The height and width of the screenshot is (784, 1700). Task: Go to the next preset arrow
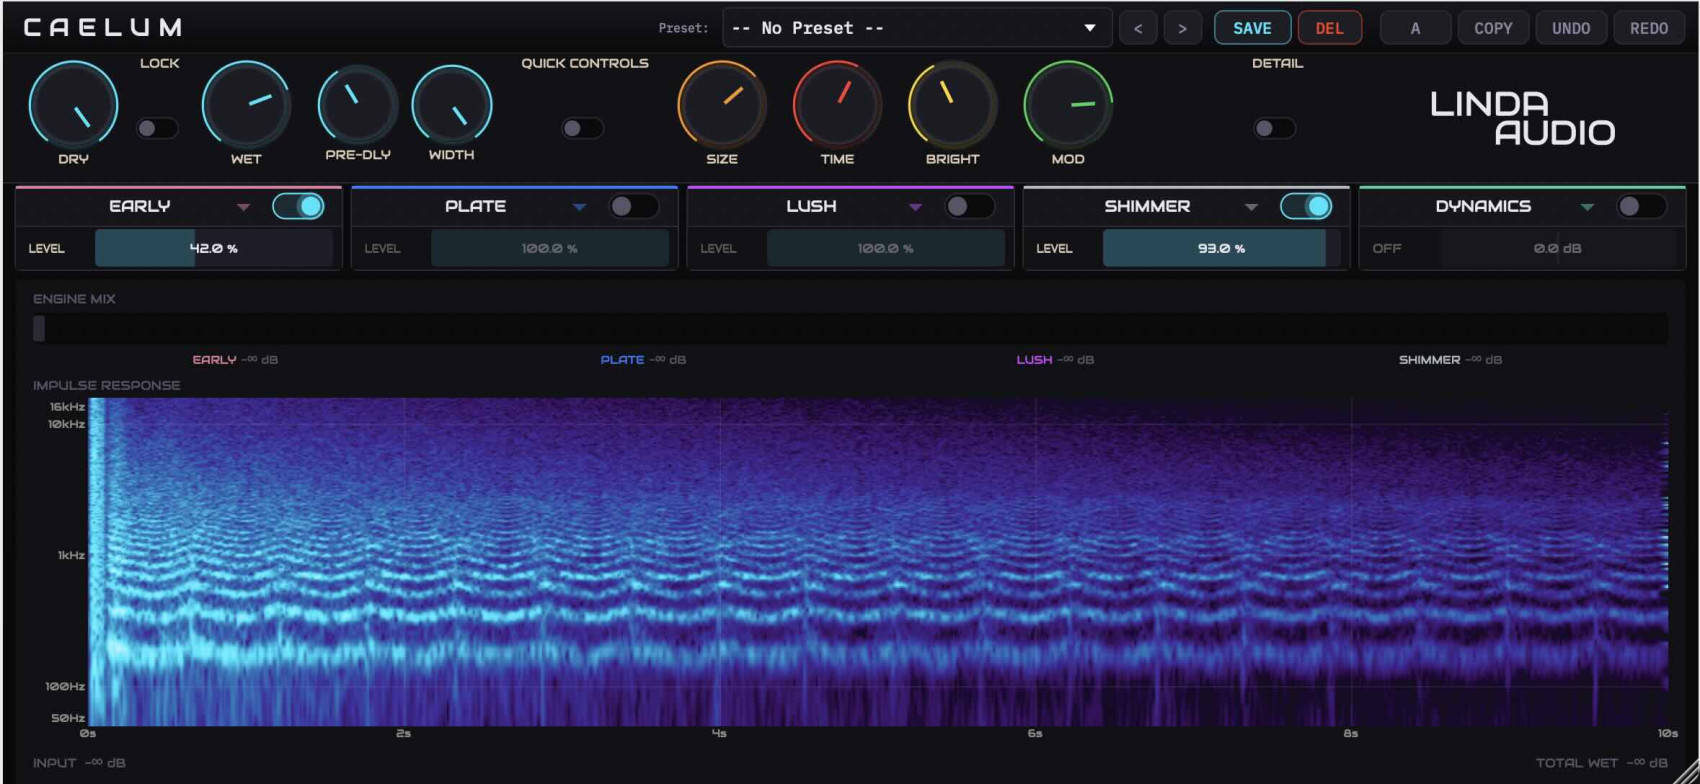1182,28
